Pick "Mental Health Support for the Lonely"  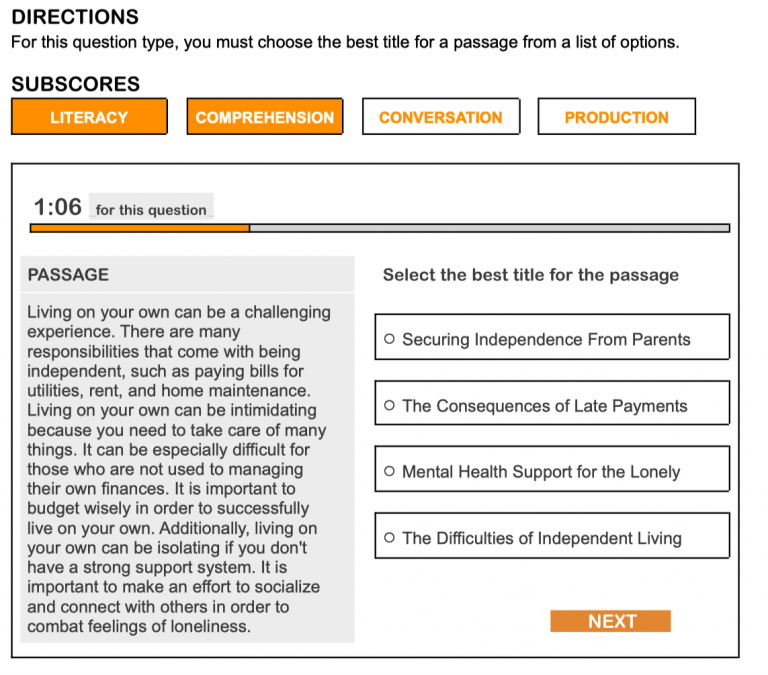click(x=389, y=472)
